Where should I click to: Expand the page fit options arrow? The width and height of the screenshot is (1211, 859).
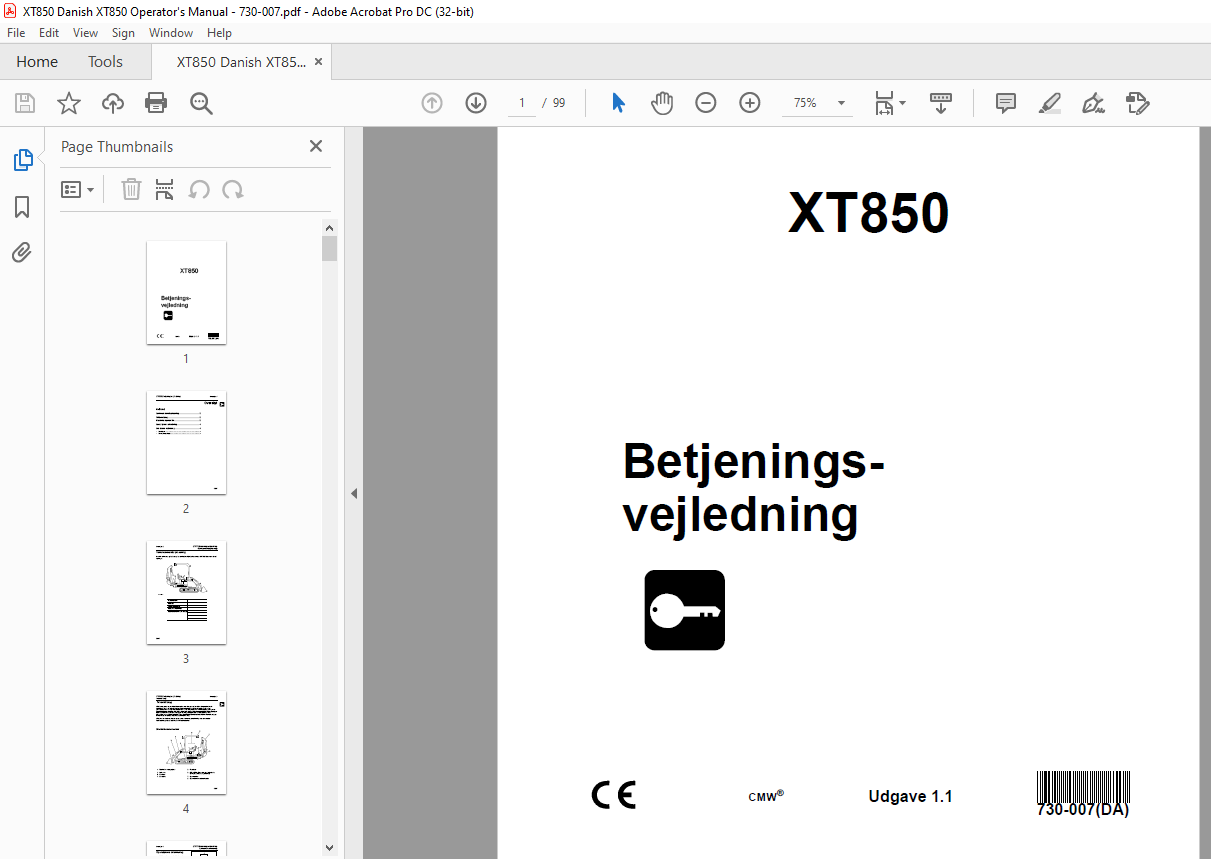coord(903,103)
